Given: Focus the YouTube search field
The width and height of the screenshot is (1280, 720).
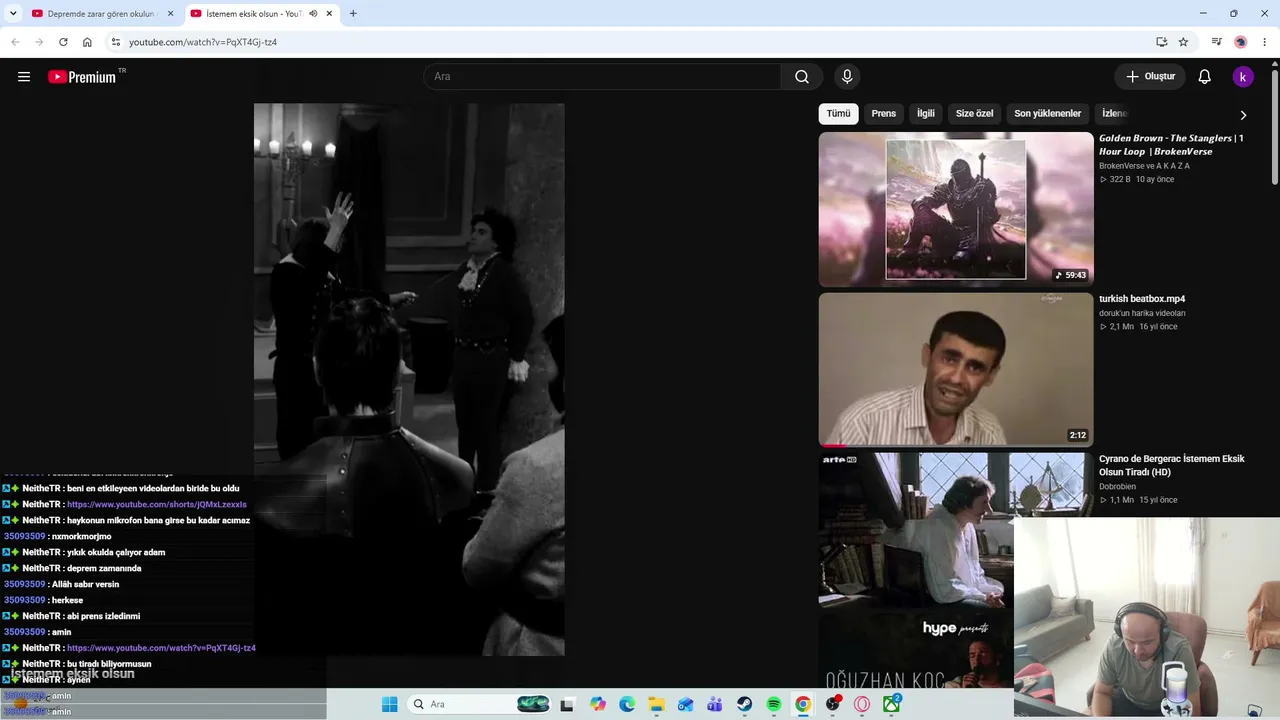Looking at the screenshot, I should point(603,77).
